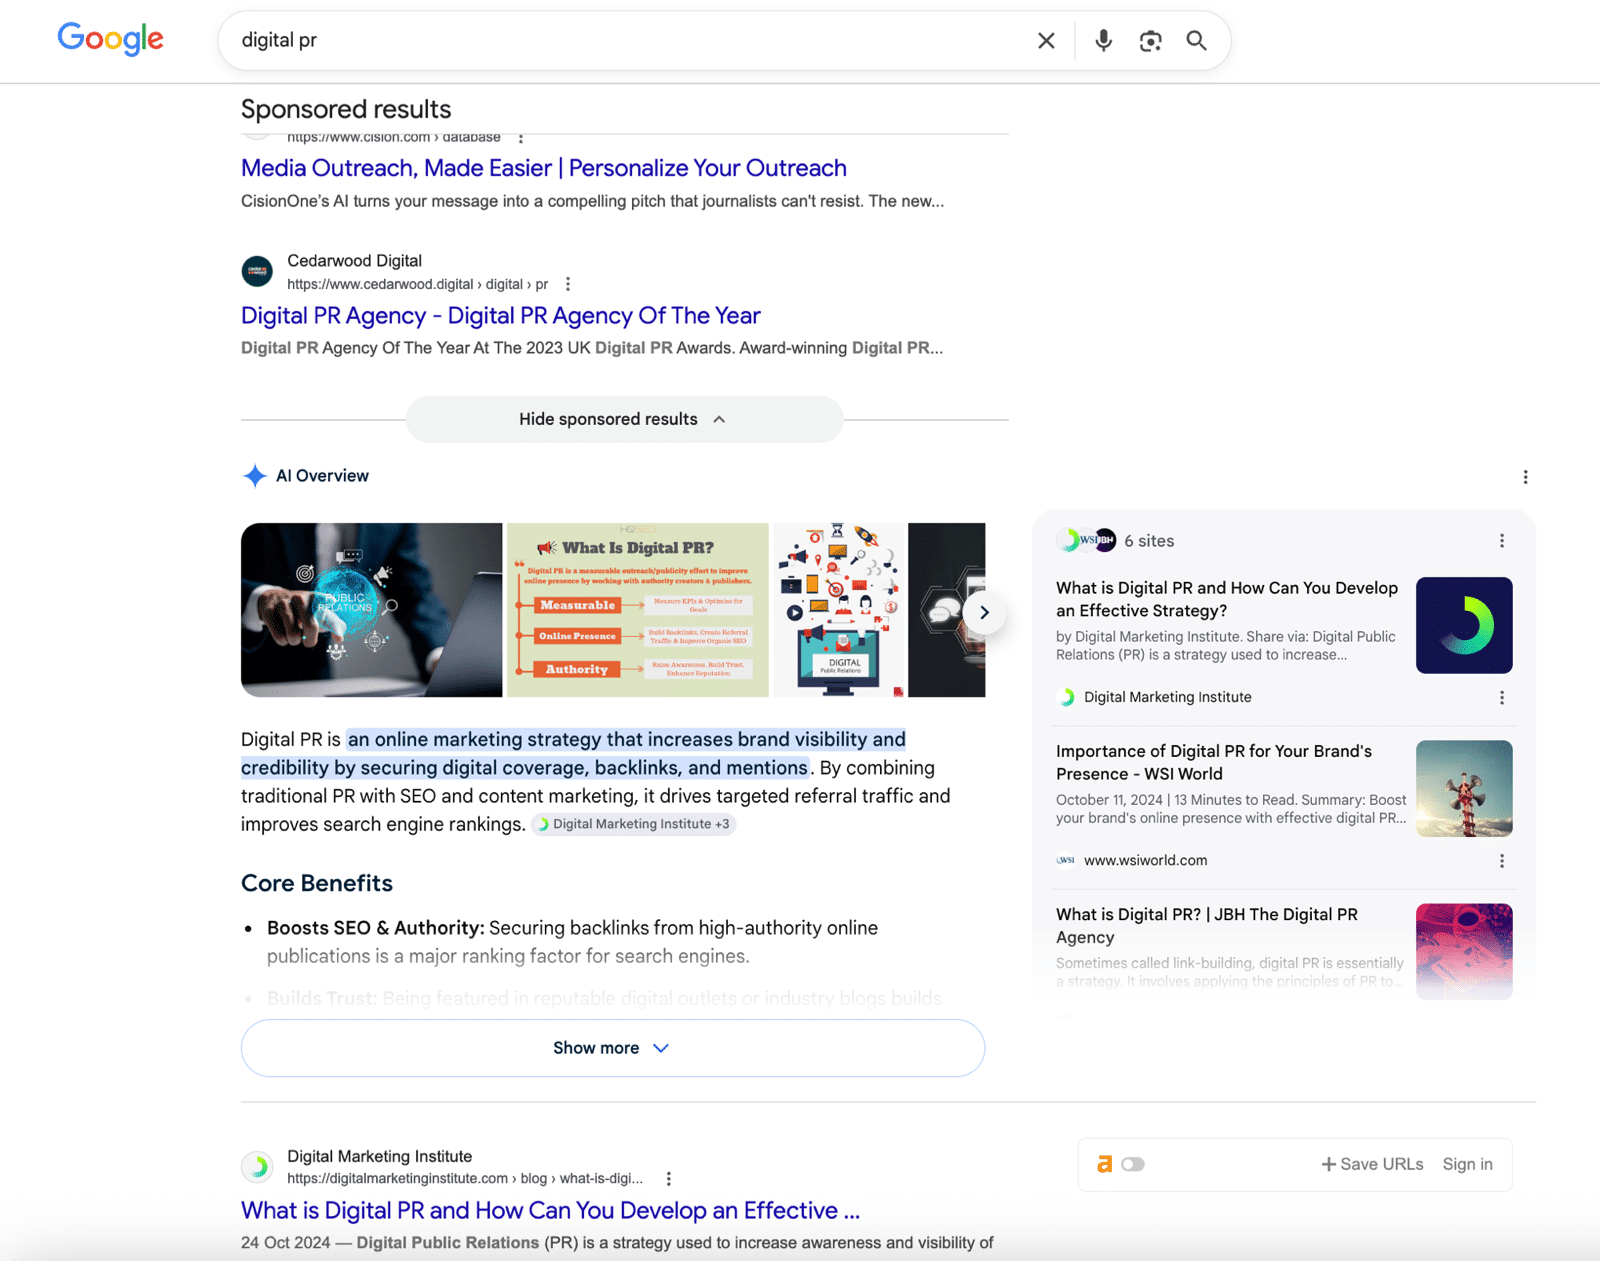This screenshot has height=1261, width=1600.
Task: Click Digital Marketing Institute result favicon
Action: pyautogui.click(x=257, y=1166)
